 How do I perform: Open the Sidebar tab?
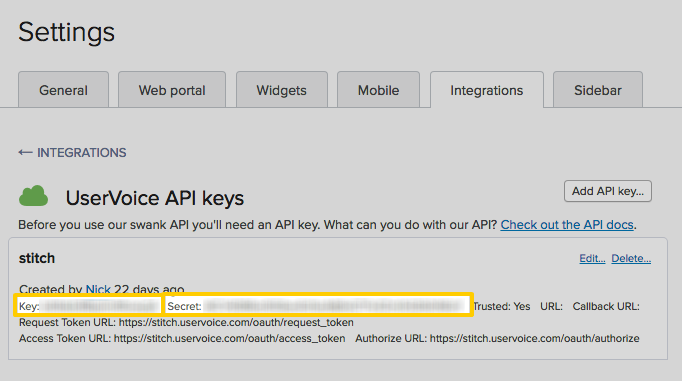click(x=598, y=90)
